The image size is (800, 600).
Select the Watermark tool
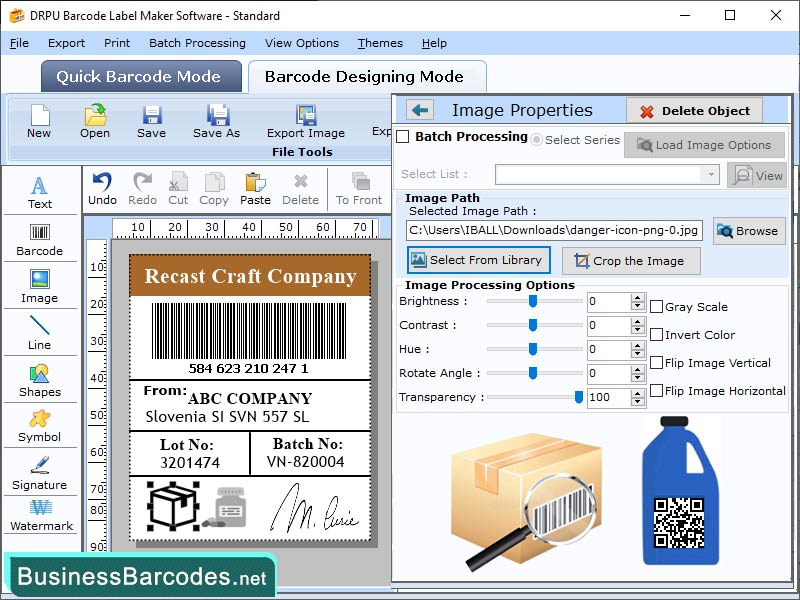click(40, 518)
